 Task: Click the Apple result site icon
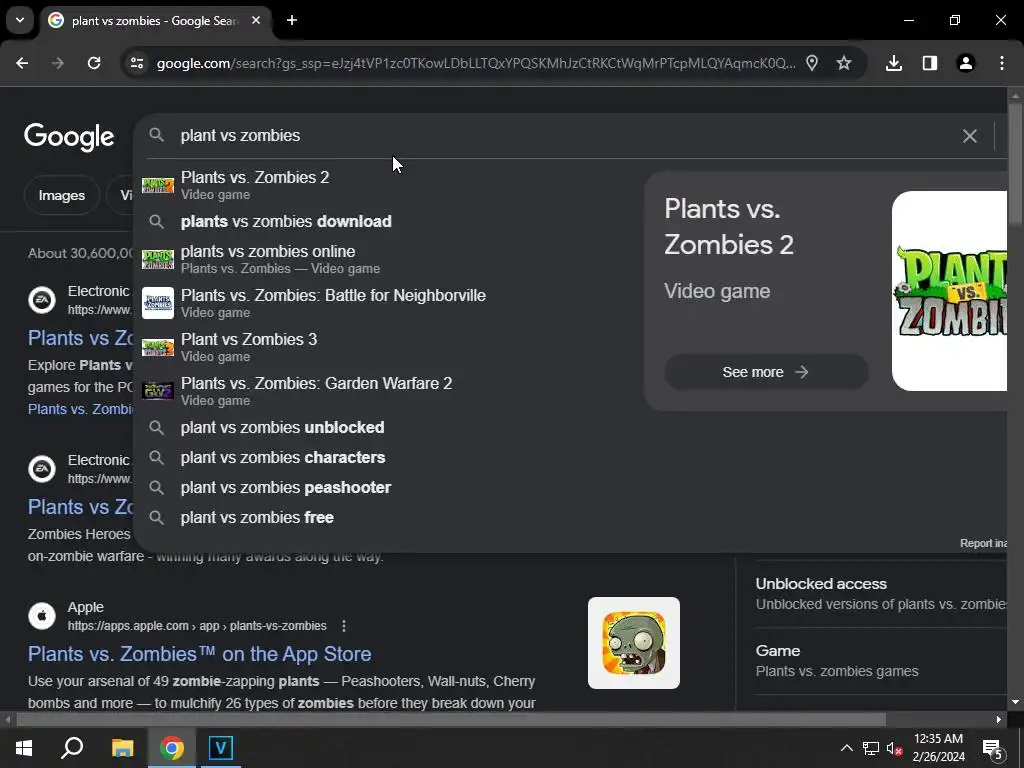click(42, 616)
